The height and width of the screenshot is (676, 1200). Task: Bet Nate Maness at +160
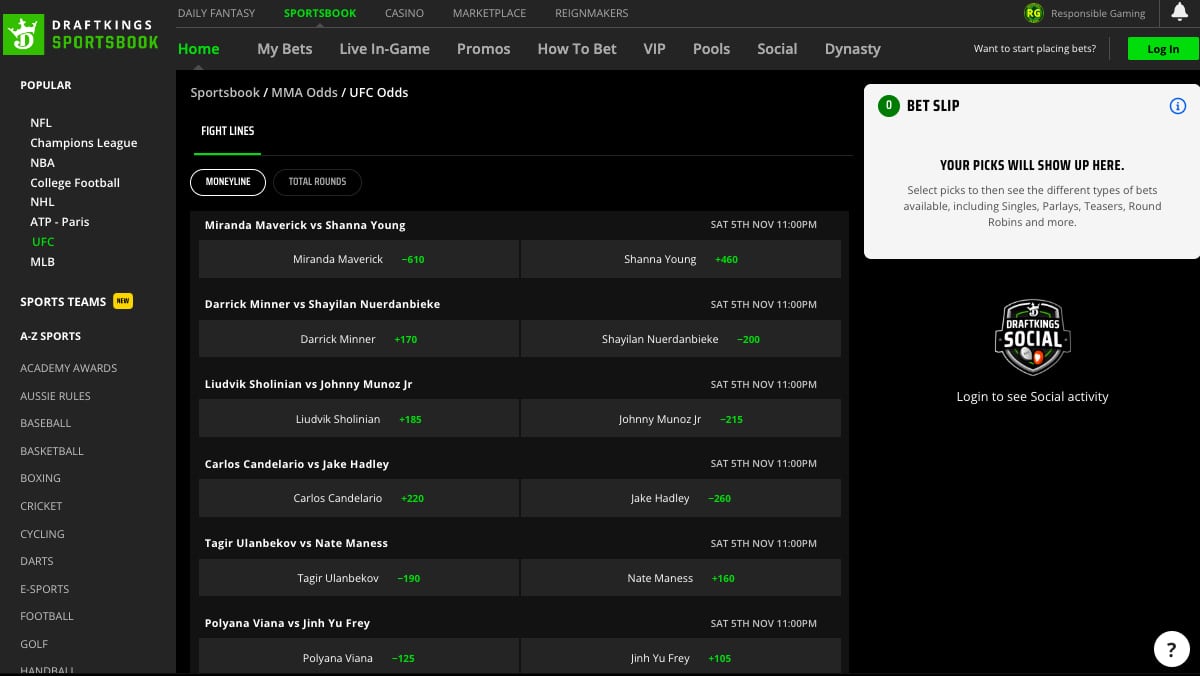click(x=681, y=578)
